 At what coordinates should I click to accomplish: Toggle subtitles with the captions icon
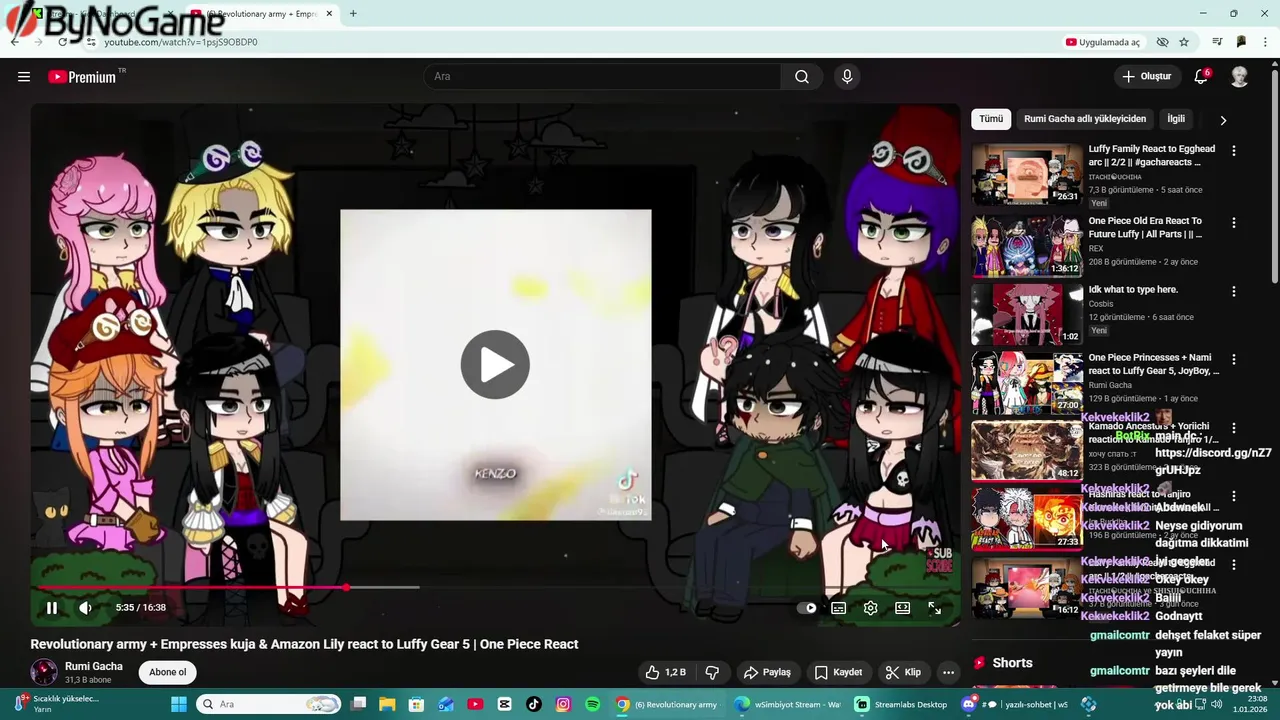click(839, 607)
